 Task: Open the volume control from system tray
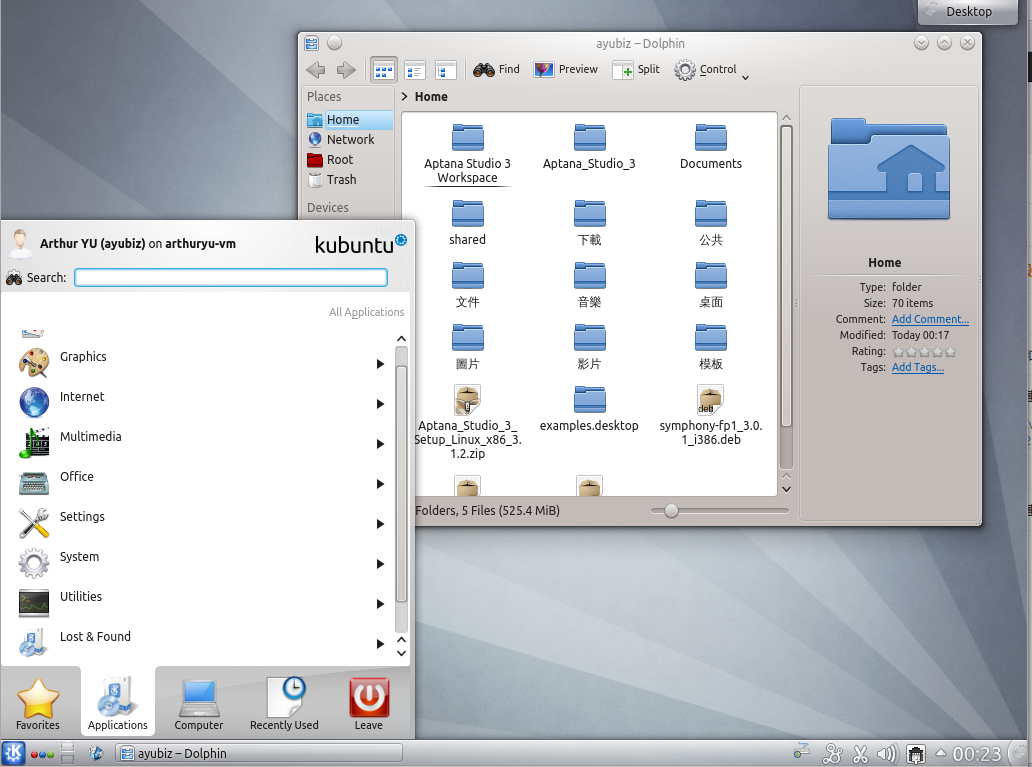887,753
